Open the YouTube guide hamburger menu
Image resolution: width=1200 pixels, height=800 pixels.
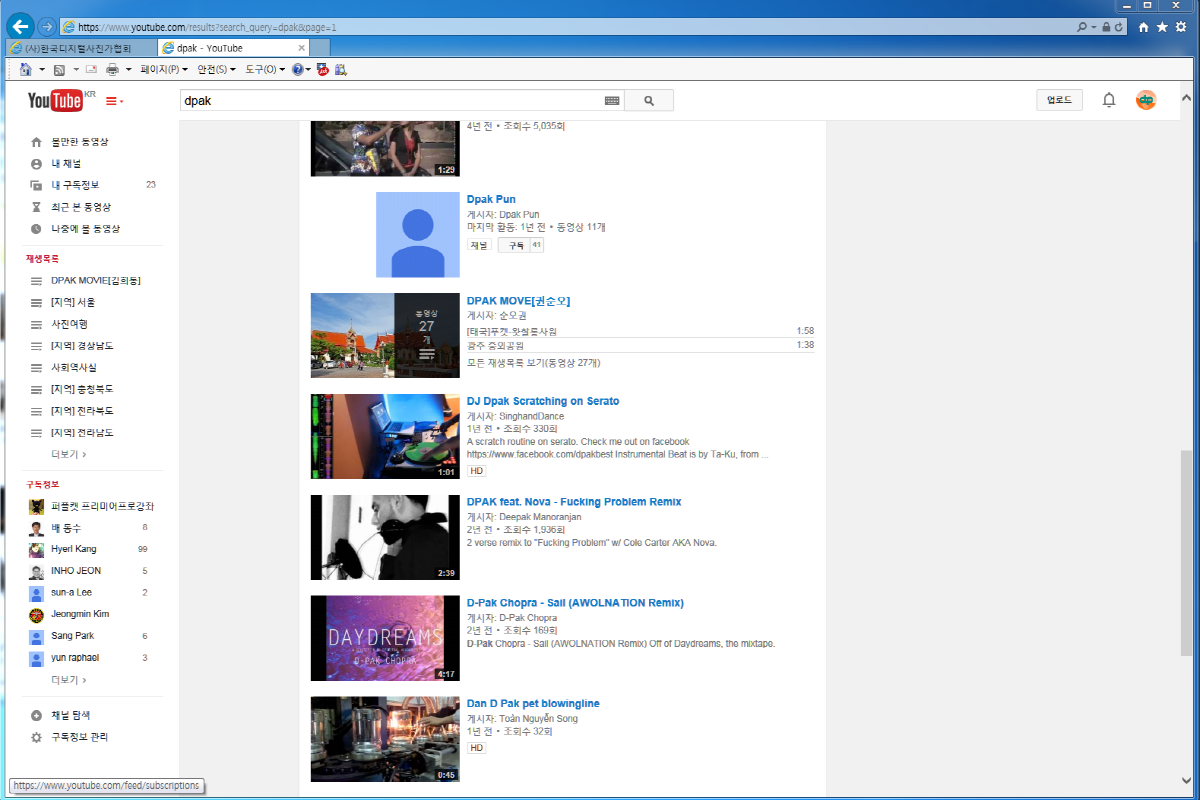click(113, 101)
